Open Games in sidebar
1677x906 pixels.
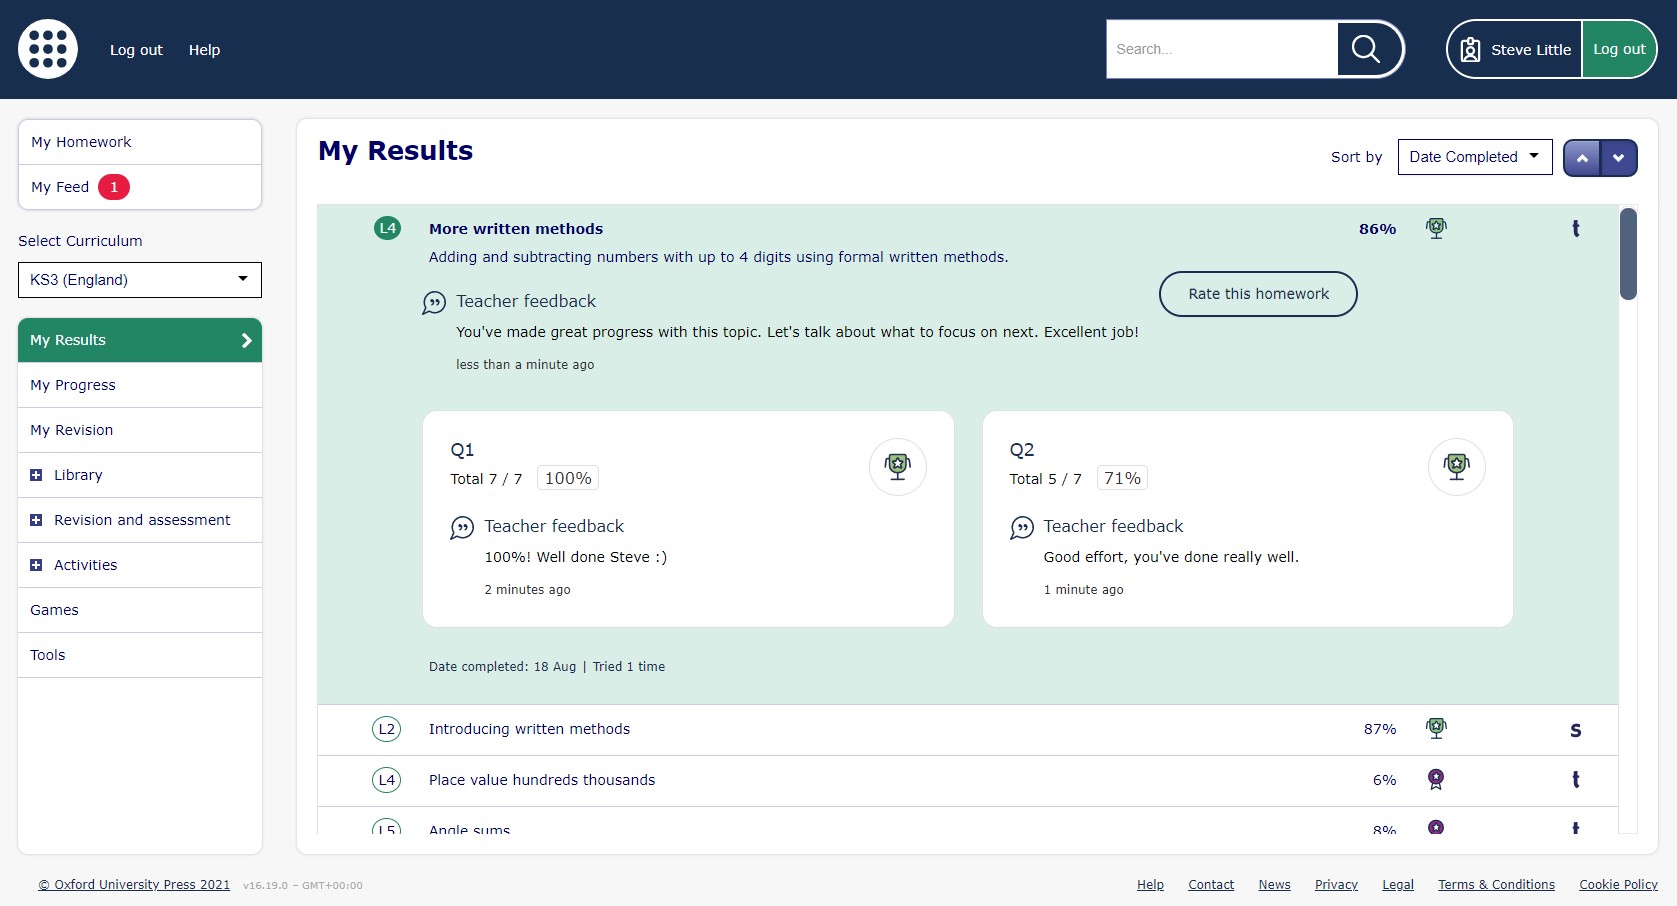[140, 610]
